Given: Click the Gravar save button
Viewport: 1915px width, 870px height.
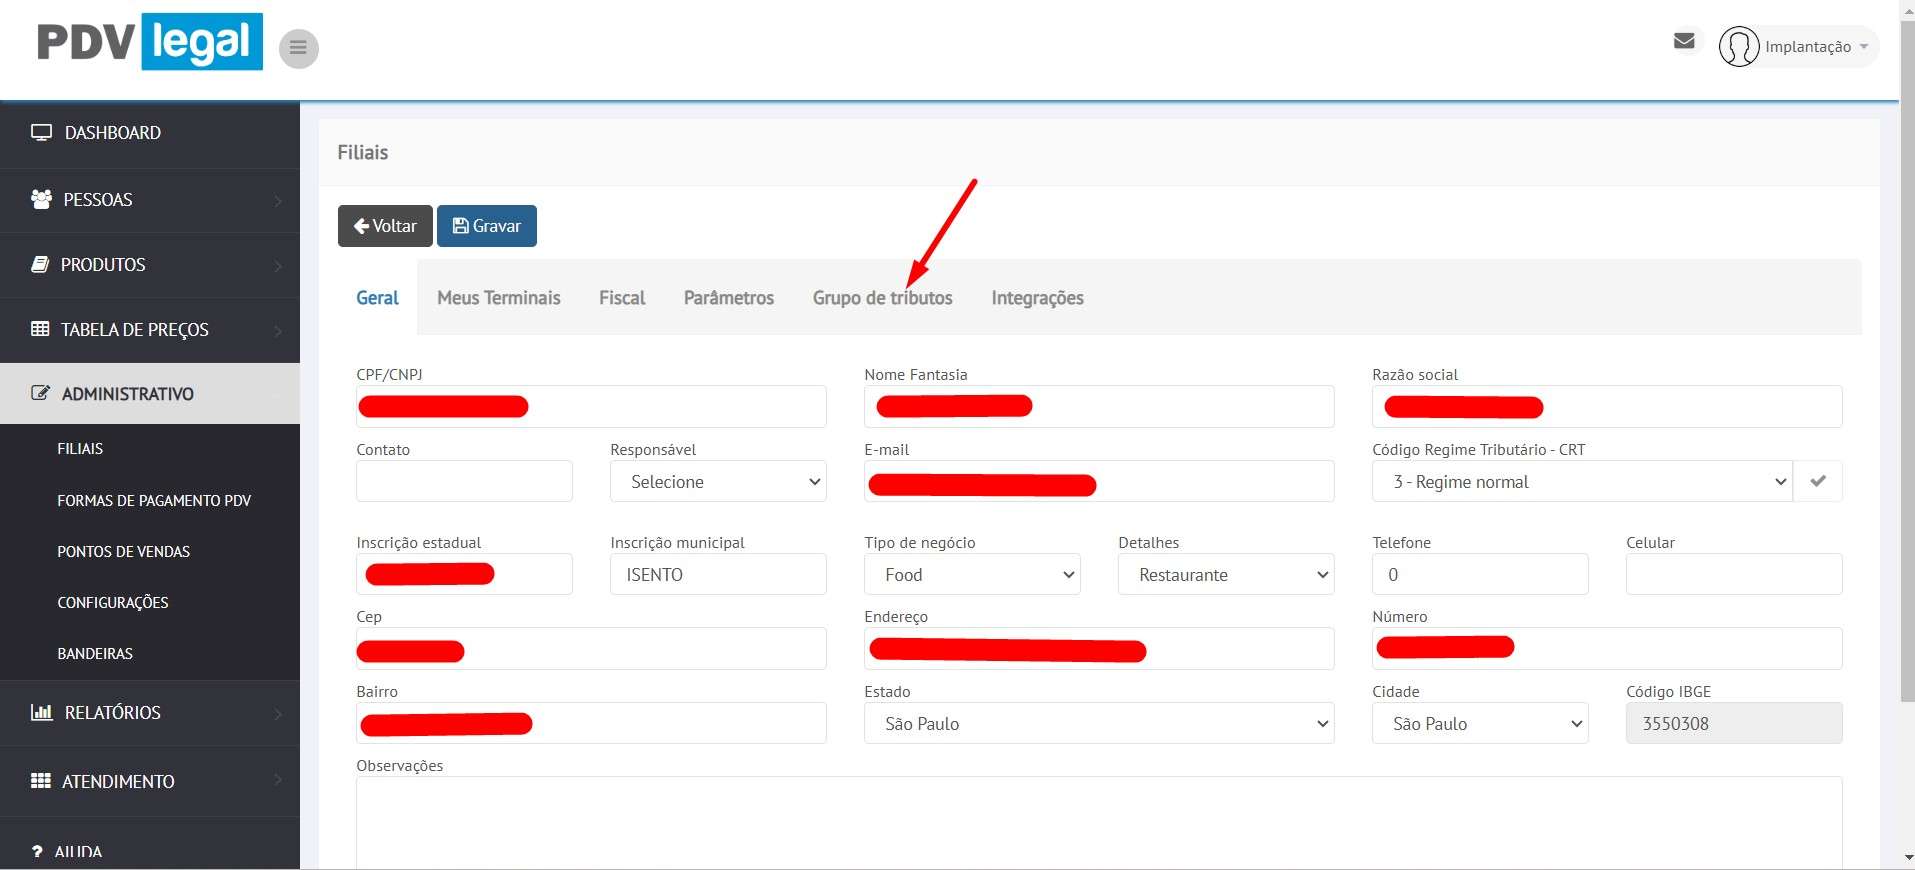Looking at the screenshot, I should pyautogui.click(x=487, y=226).
